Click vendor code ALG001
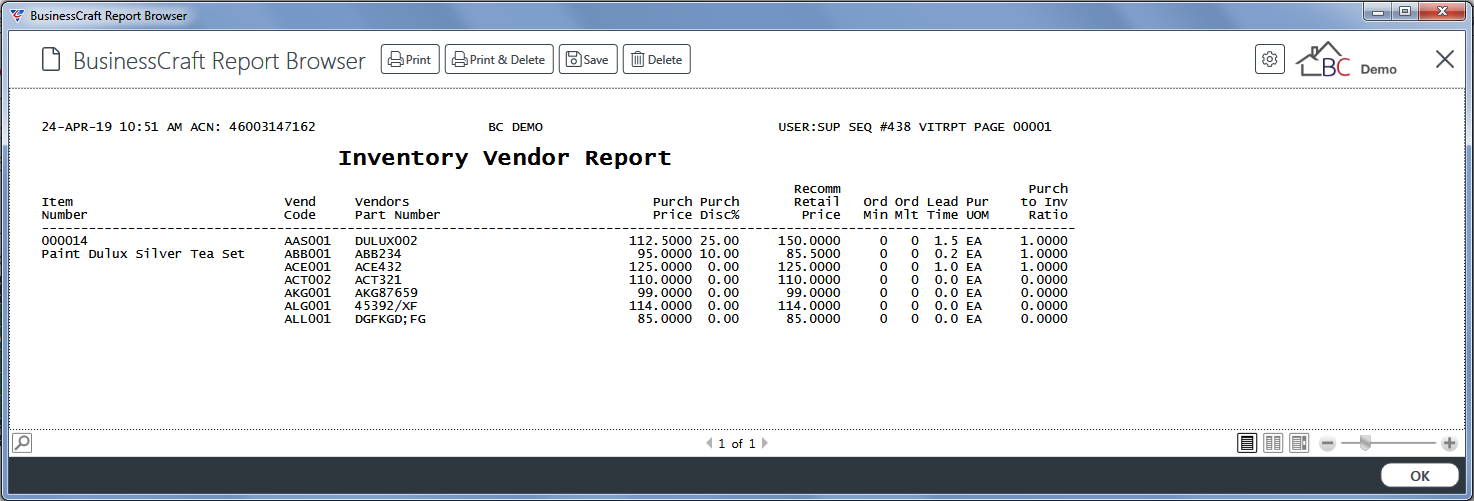Screen dimensions: 1474x501 point(307,306)
